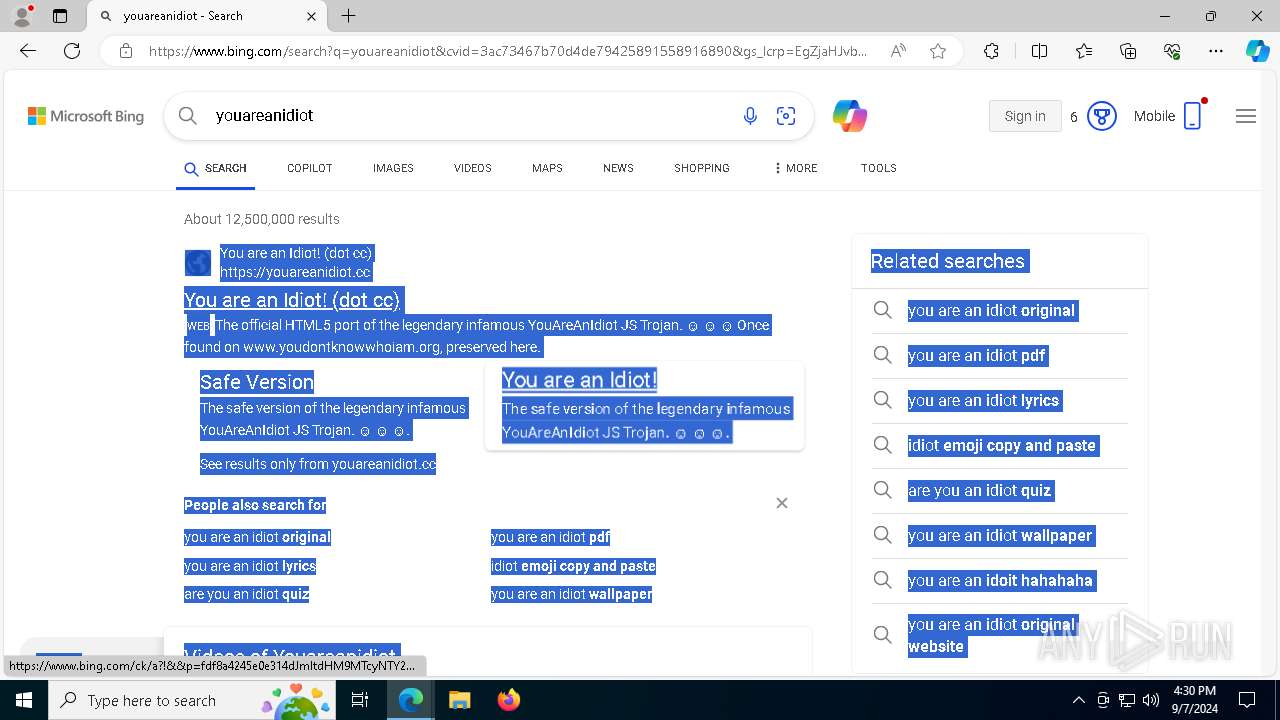Viewport: 1280px width, 720px height.
Task: Open File Explorer from the taskbar
Action: (x=459, y=700)
